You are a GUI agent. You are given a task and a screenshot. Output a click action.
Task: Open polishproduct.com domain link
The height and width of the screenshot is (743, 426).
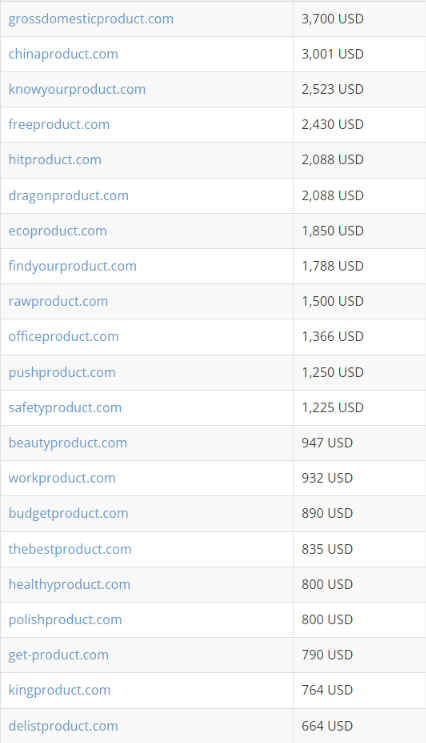coord(65,619)
